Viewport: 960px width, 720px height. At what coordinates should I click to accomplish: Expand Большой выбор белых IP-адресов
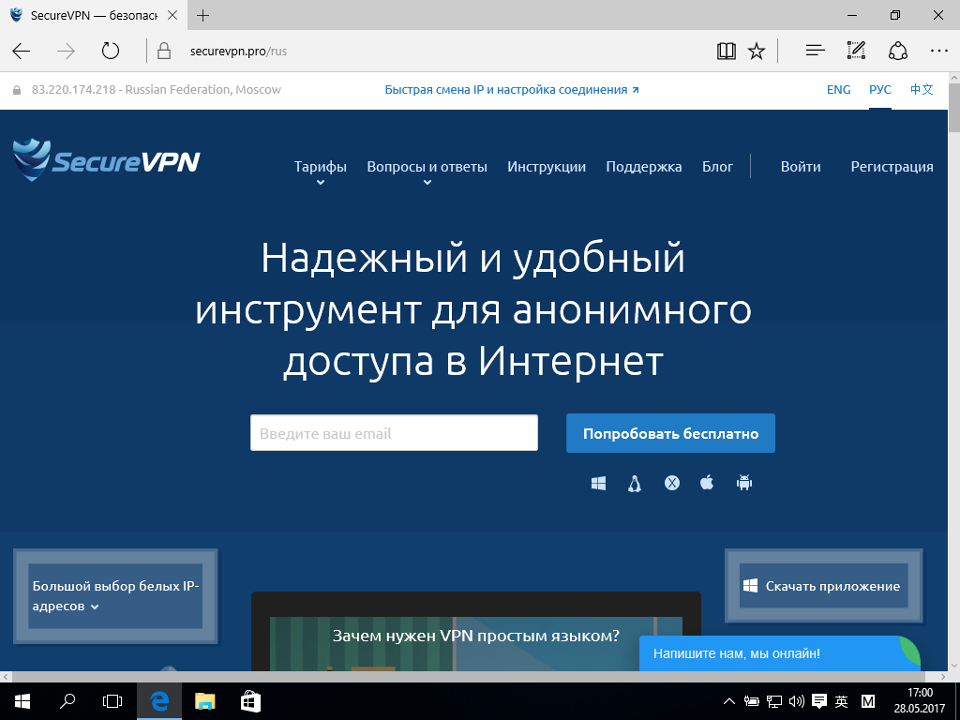coord(115,596)
